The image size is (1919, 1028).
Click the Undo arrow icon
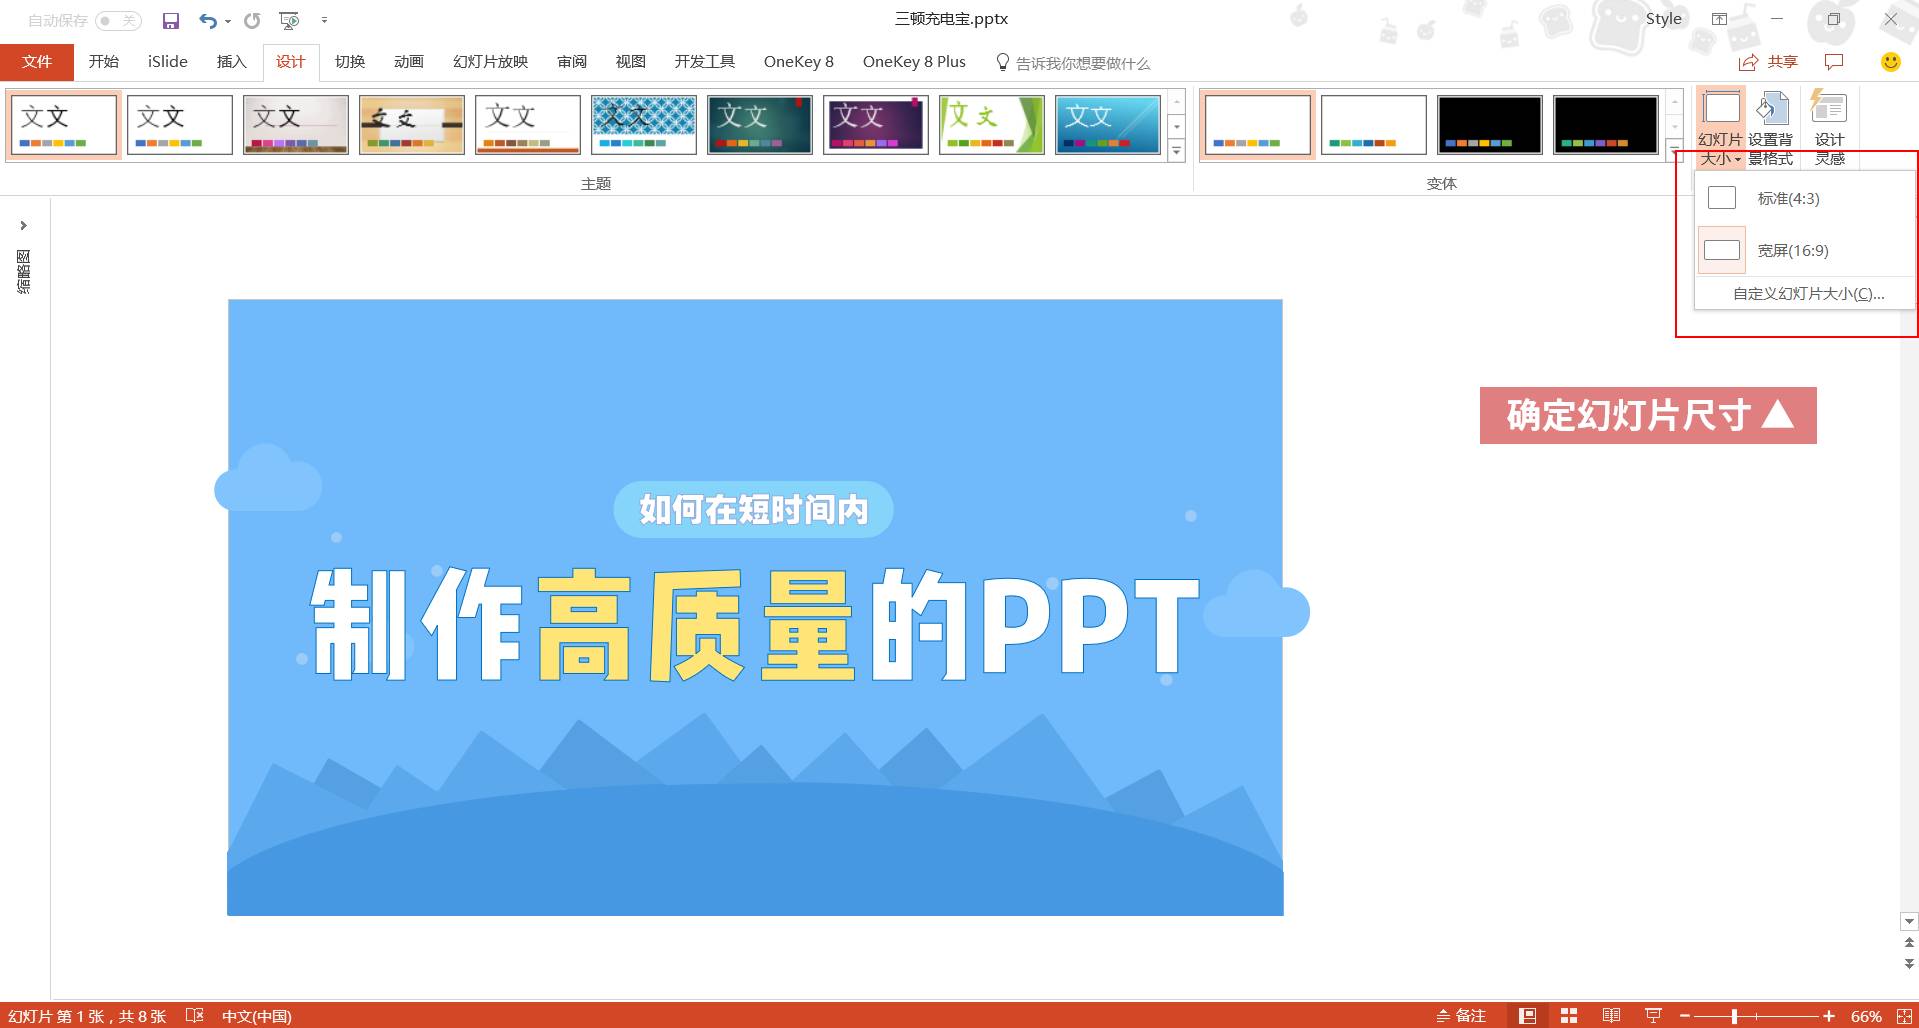tap(207, 20)
